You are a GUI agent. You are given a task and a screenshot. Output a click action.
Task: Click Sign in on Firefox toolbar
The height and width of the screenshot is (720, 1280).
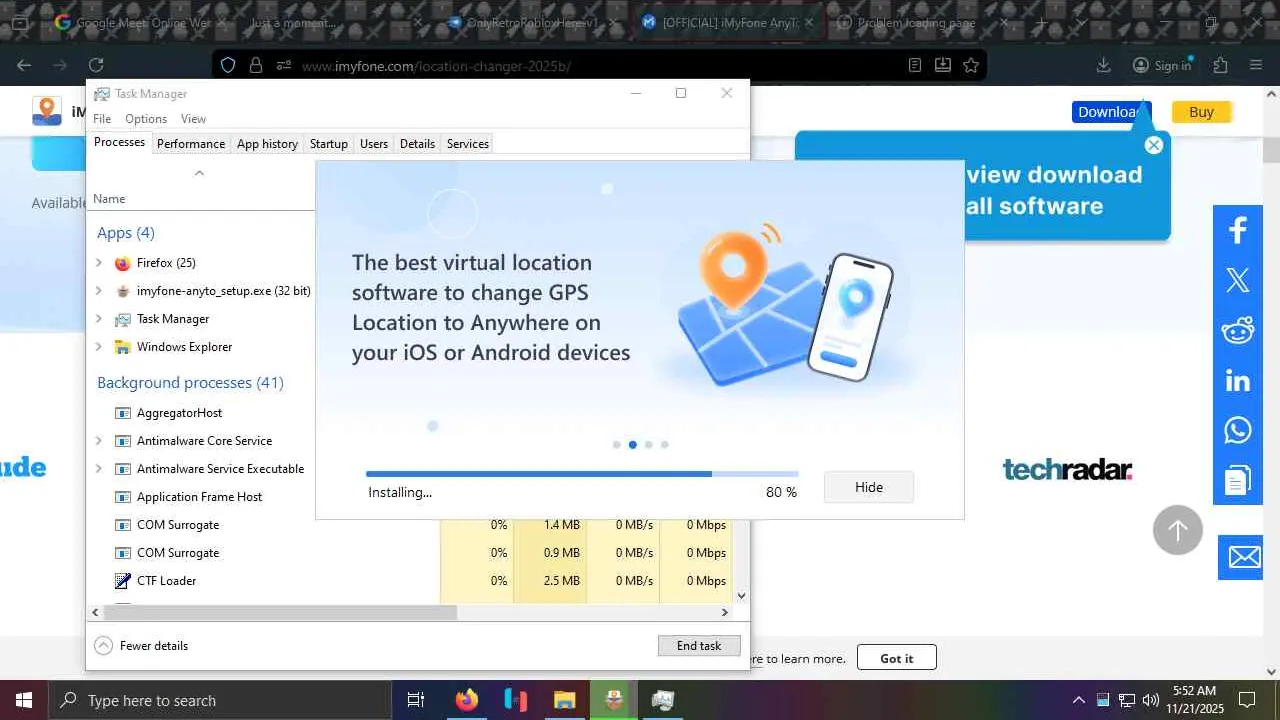(1162, 65)
